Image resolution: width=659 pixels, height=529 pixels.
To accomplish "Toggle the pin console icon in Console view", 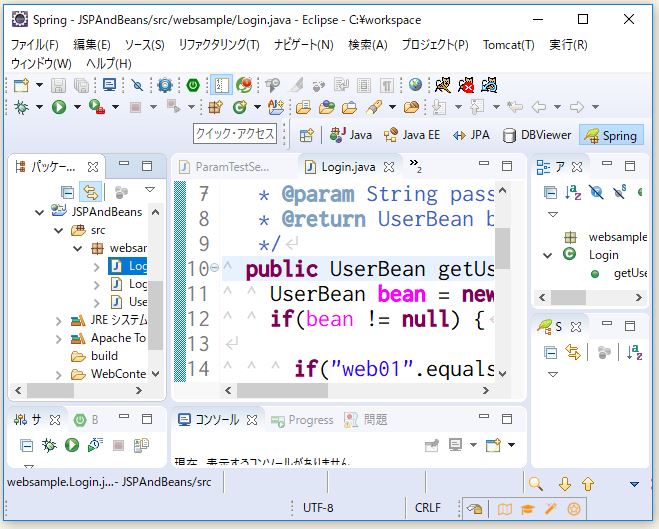I will point(432,445).
